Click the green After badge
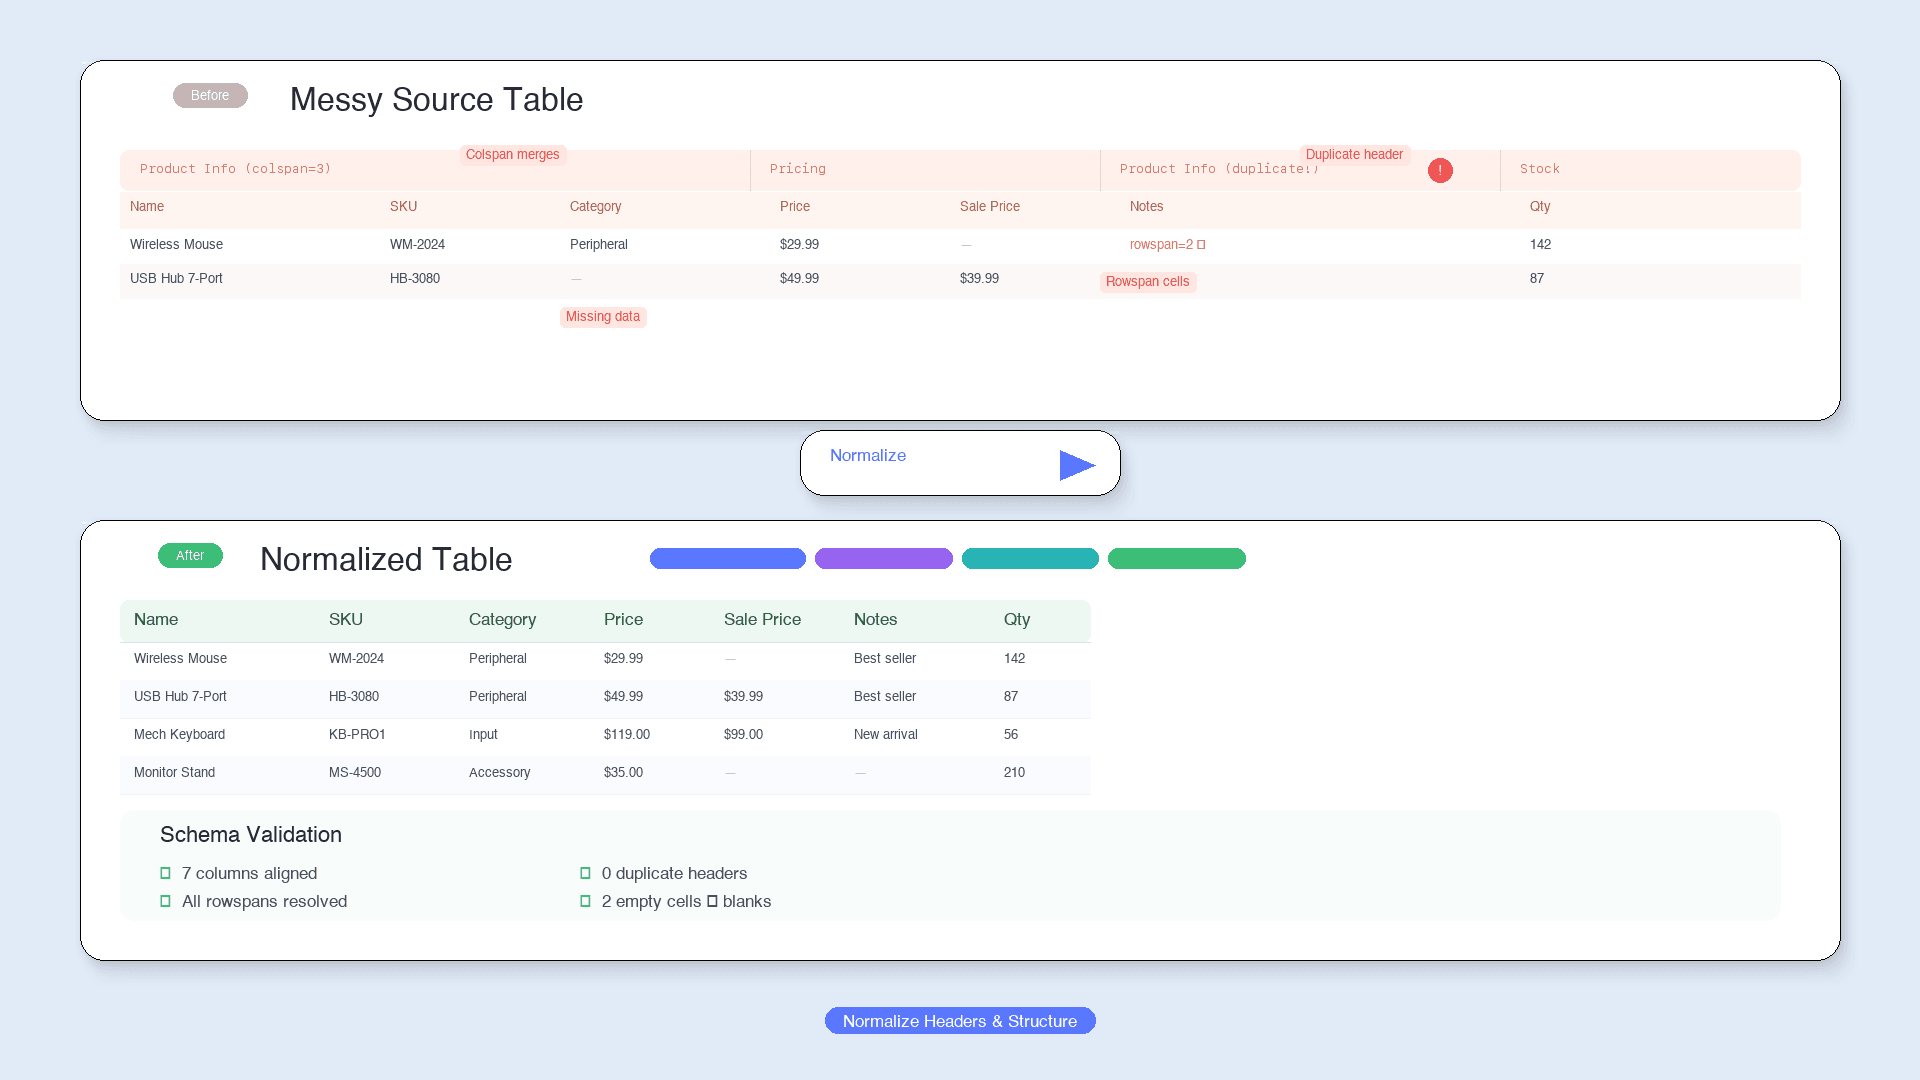1920x1080 pixels. (190, 556)
